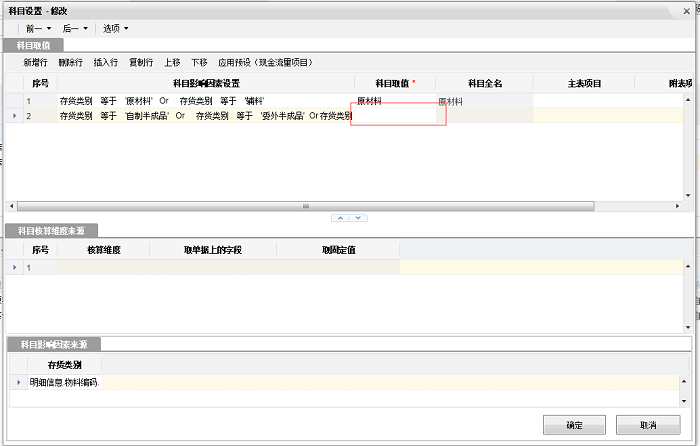Click 删除行 to delete the row
Viewport: 700px width, 446px height.
(x=70, y=62)
